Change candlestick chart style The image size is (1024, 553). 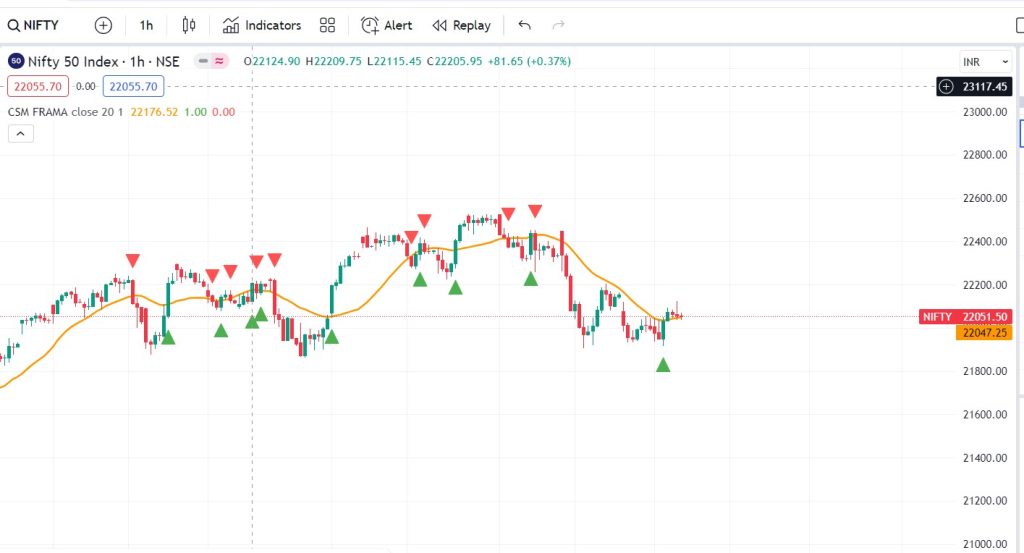pos(189,25)
